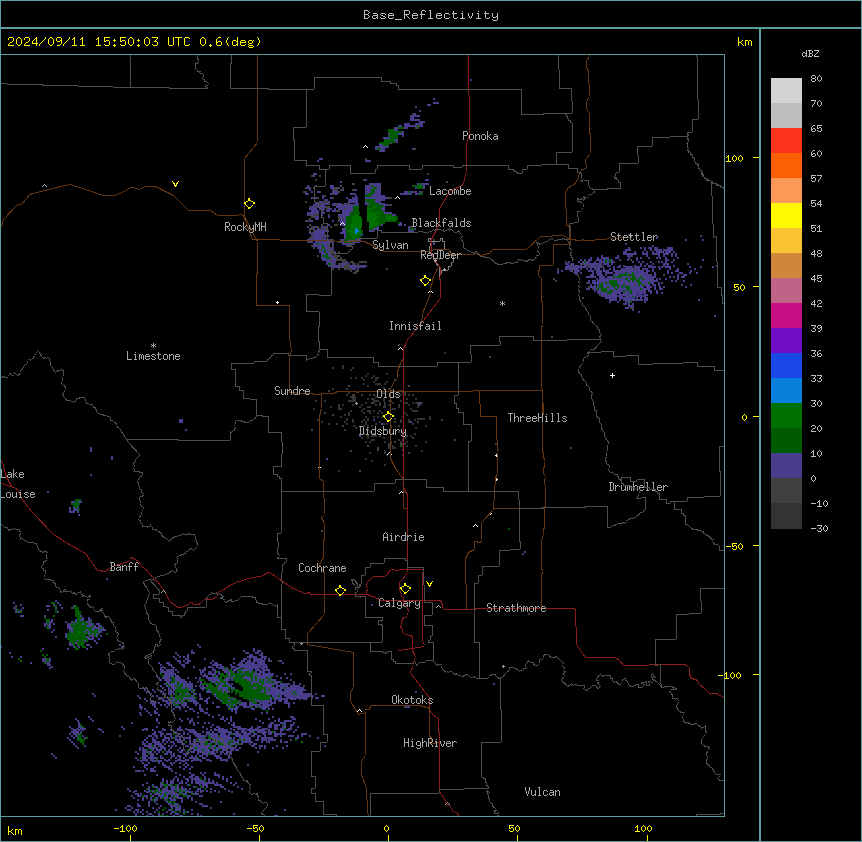Select the white 70-80 dBZ legend swatch
The width and height of the screenshot is (862, 842).
[786, 90]
